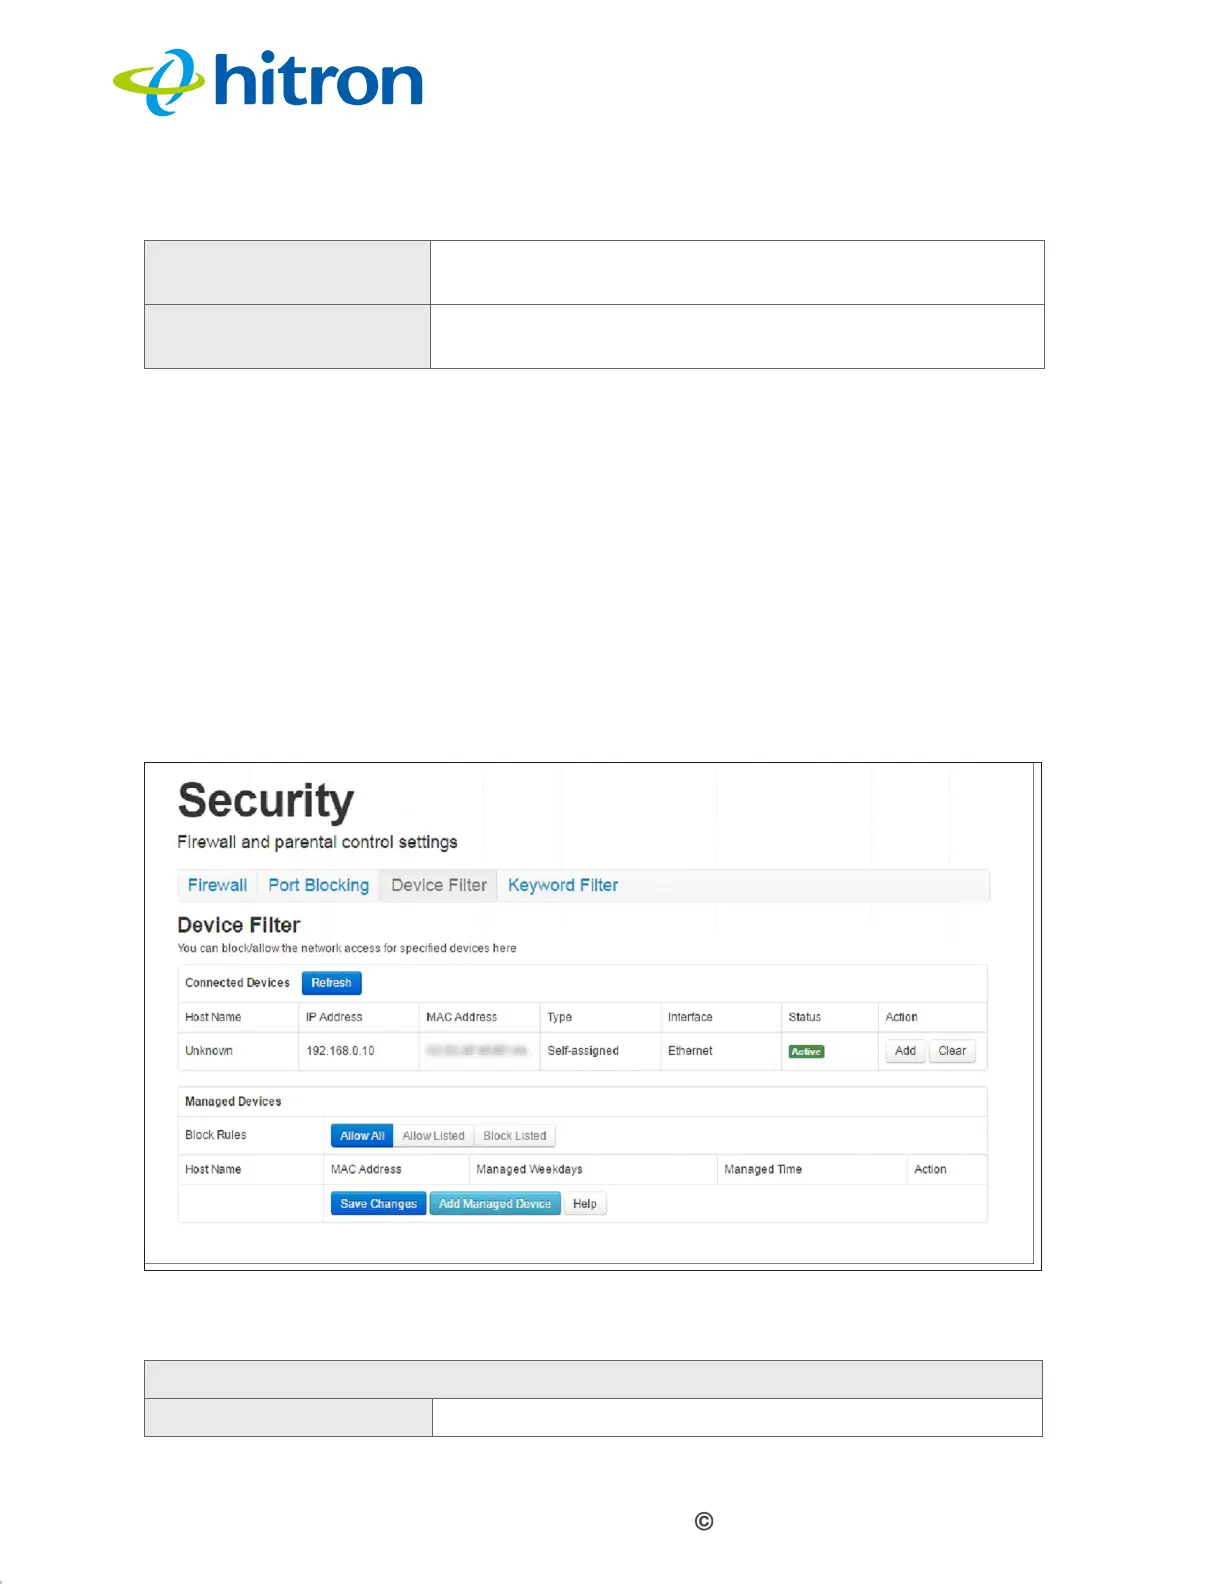Click the Hitron logo
This screenshot has height=1584, width=1224.
tap(267, 82)
